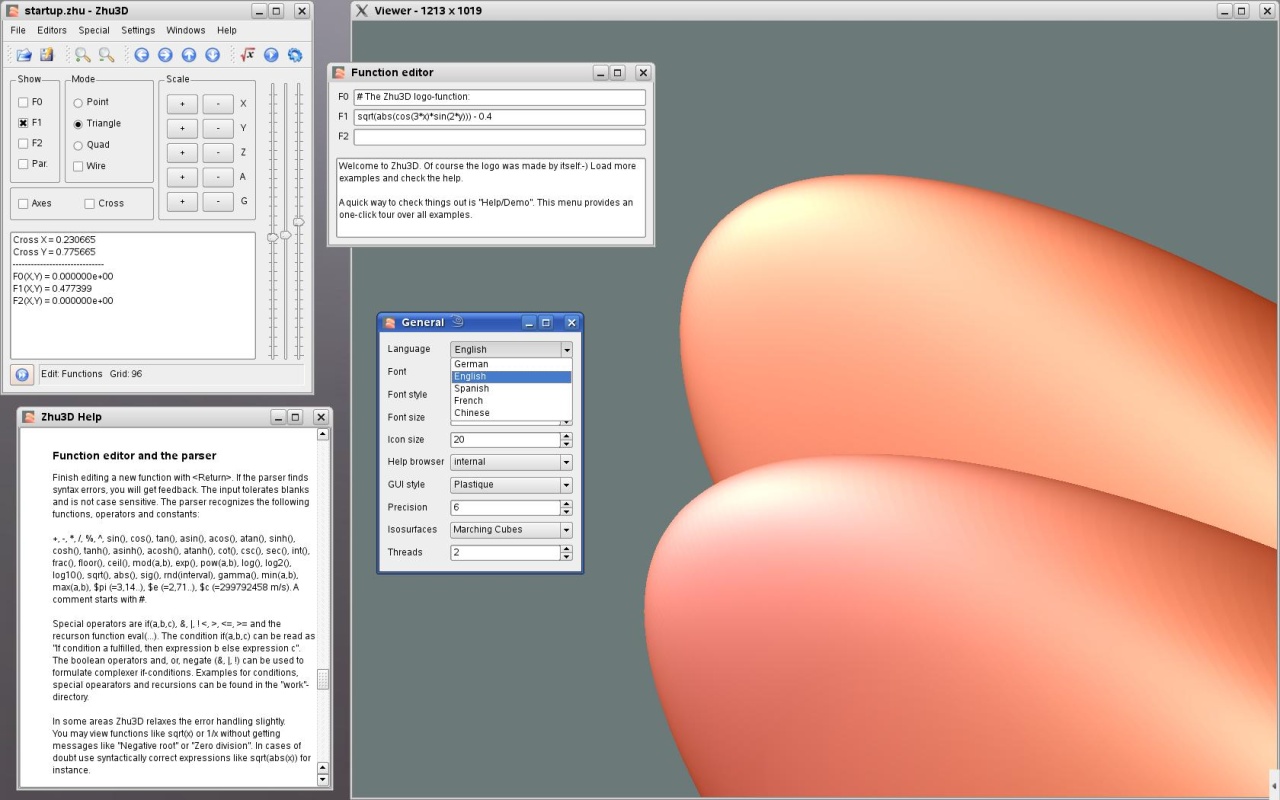Click the open file folder toolbar icon

[24, 55]
